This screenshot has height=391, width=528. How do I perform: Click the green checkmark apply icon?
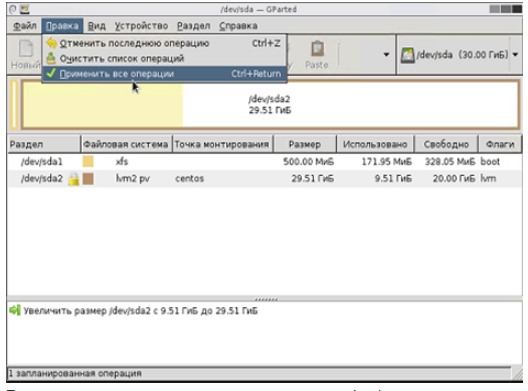51,73
